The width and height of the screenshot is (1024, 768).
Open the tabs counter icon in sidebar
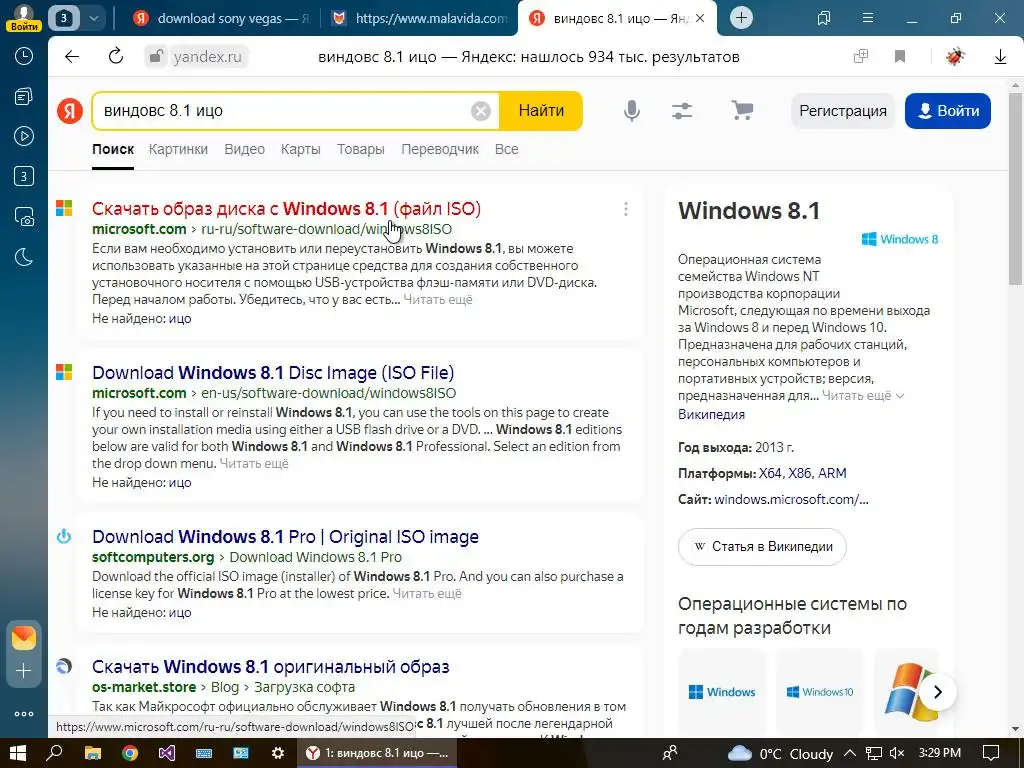pos(24,176)
